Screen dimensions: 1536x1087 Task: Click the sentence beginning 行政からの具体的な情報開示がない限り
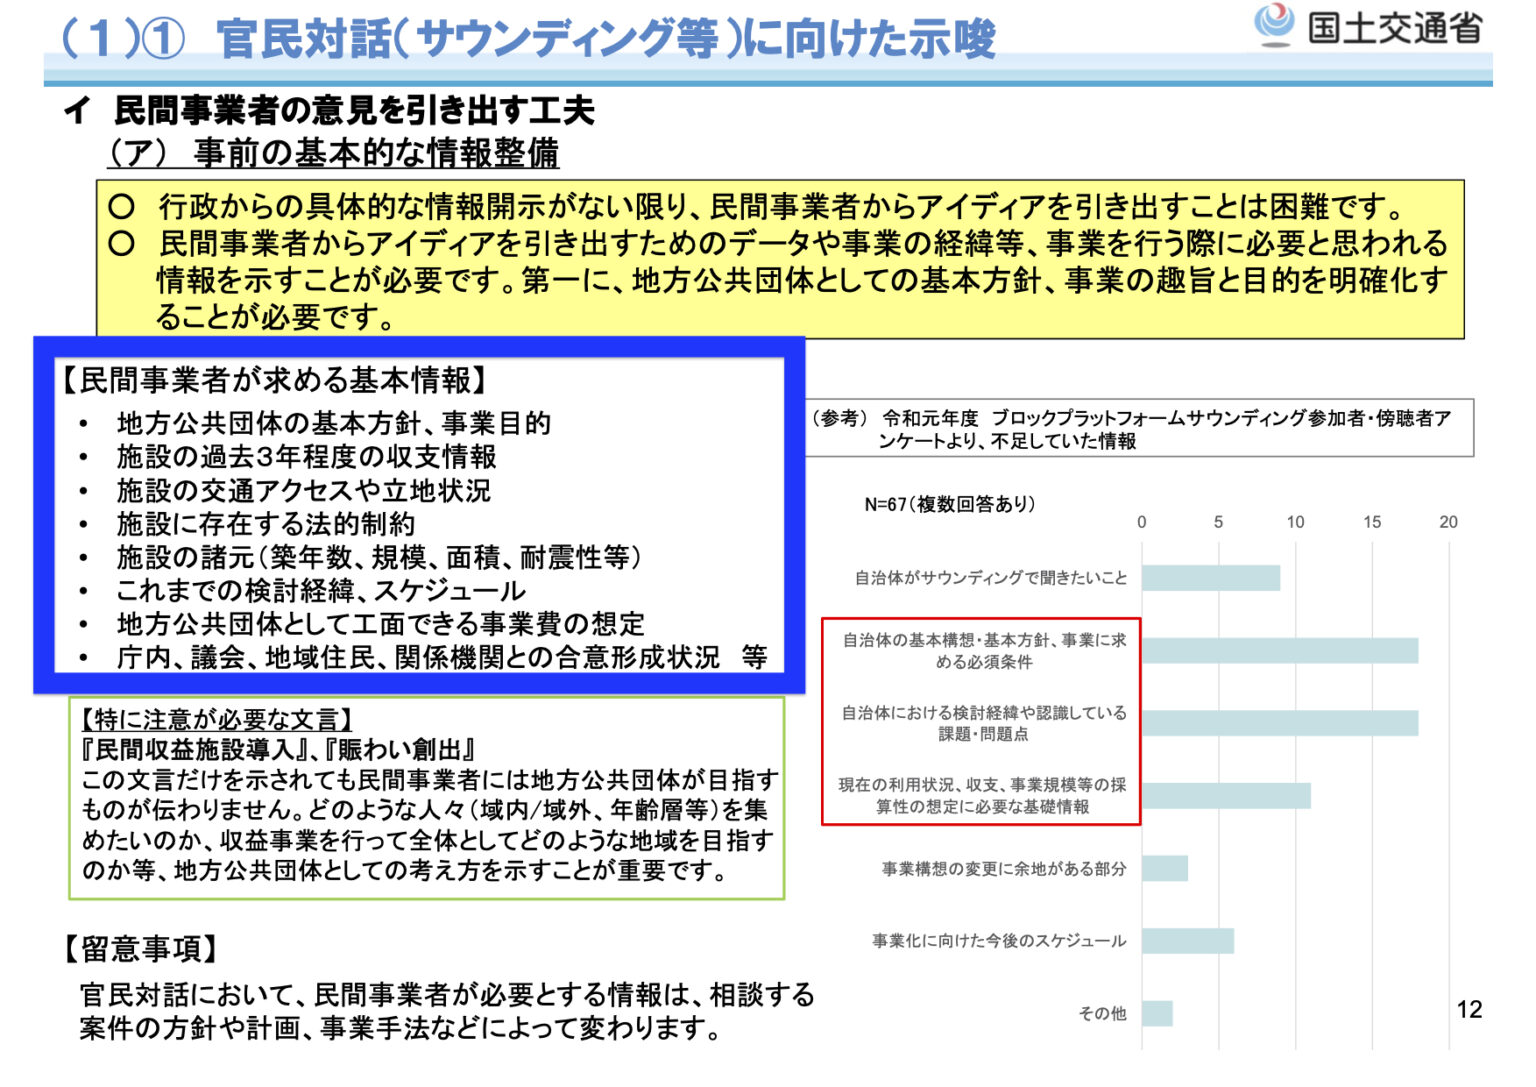click(x=781, y=207)
